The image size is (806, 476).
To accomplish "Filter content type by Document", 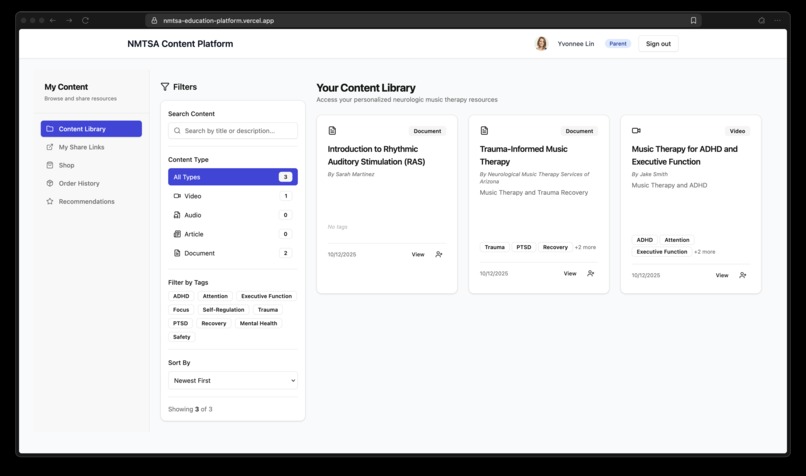I will 233,253.
